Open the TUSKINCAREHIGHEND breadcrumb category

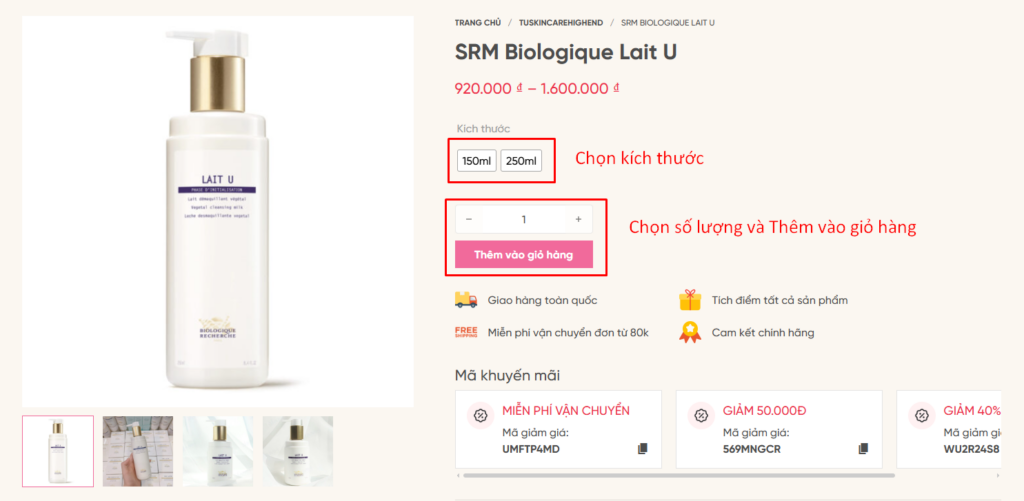point(561,22)
